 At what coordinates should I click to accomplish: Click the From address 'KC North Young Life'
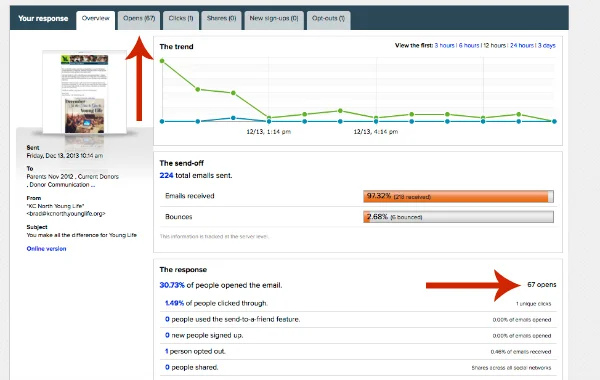(x=66, y=210)
